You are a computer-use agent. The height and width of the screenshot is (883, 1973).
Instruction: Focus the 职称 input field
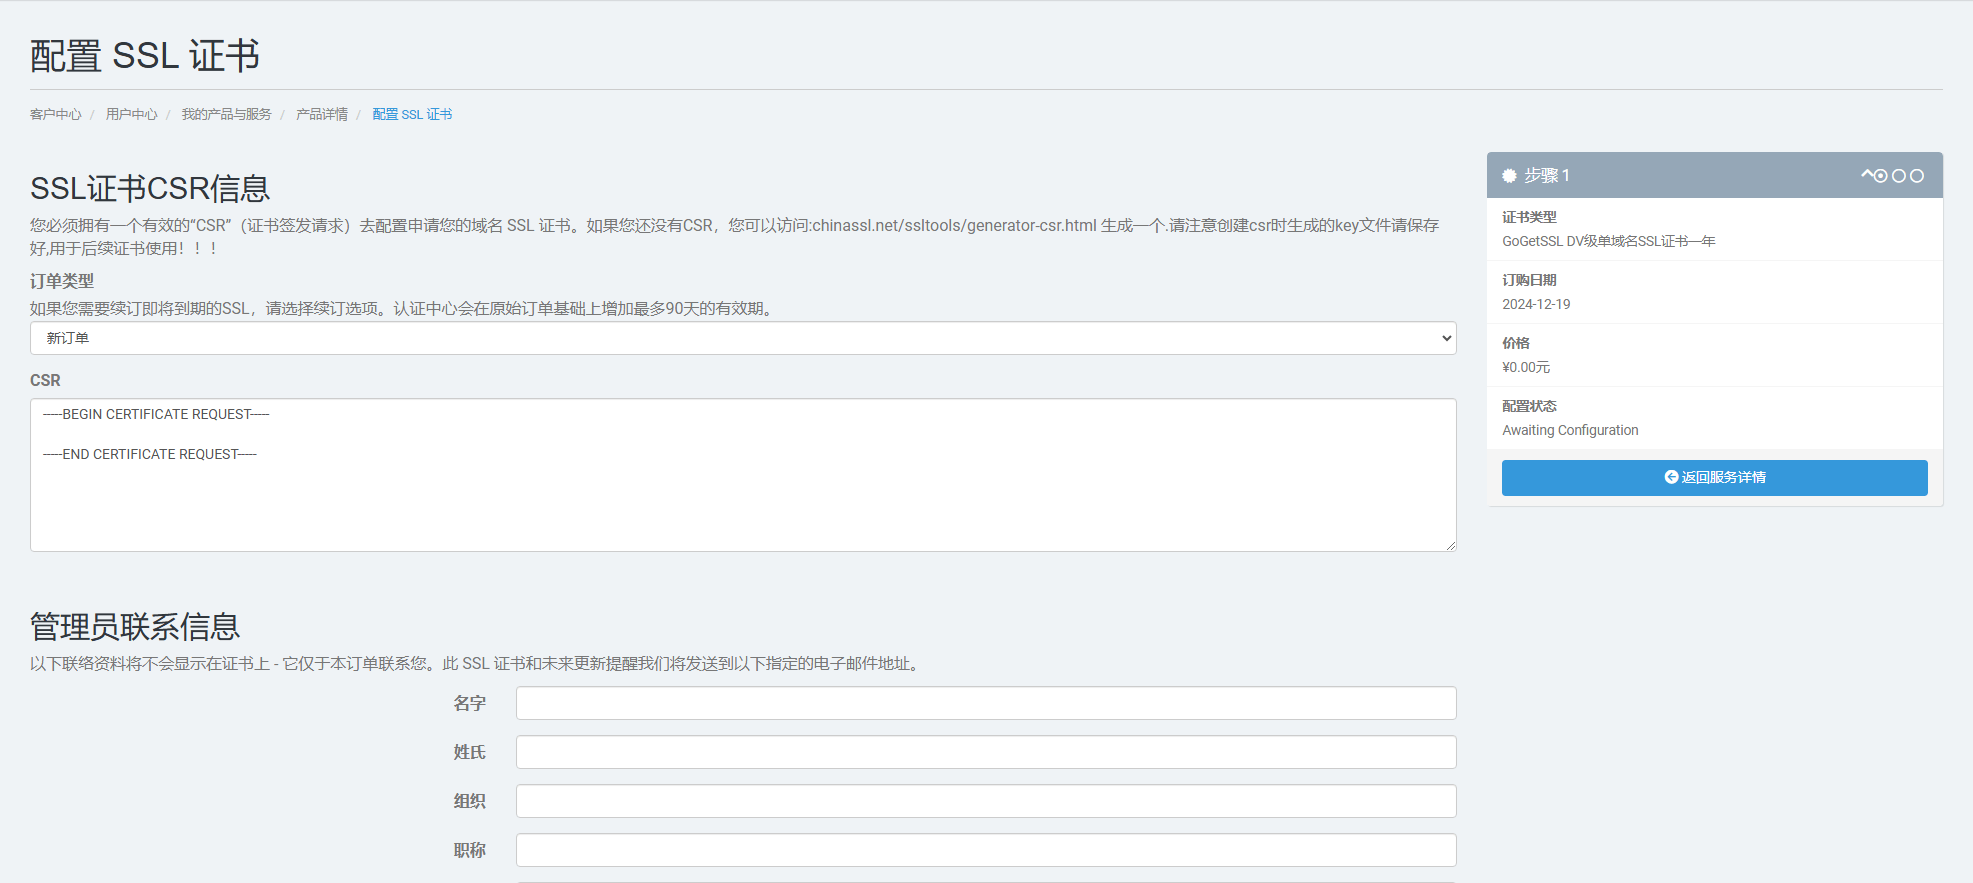(x=986, y=850)
